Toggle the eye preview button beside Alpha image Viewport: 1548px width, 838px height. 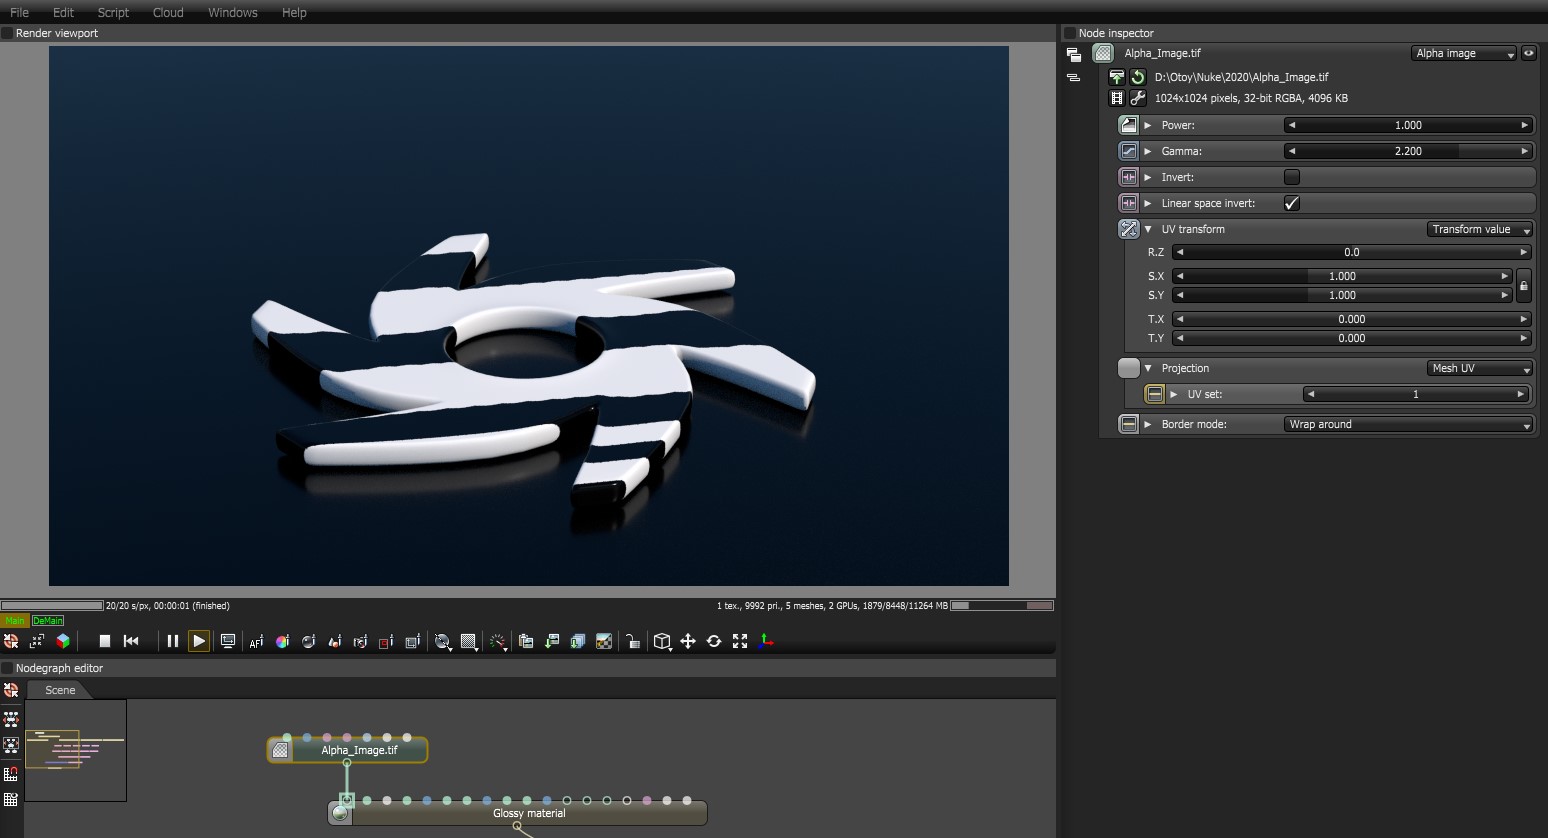[x=1529, y=53]
